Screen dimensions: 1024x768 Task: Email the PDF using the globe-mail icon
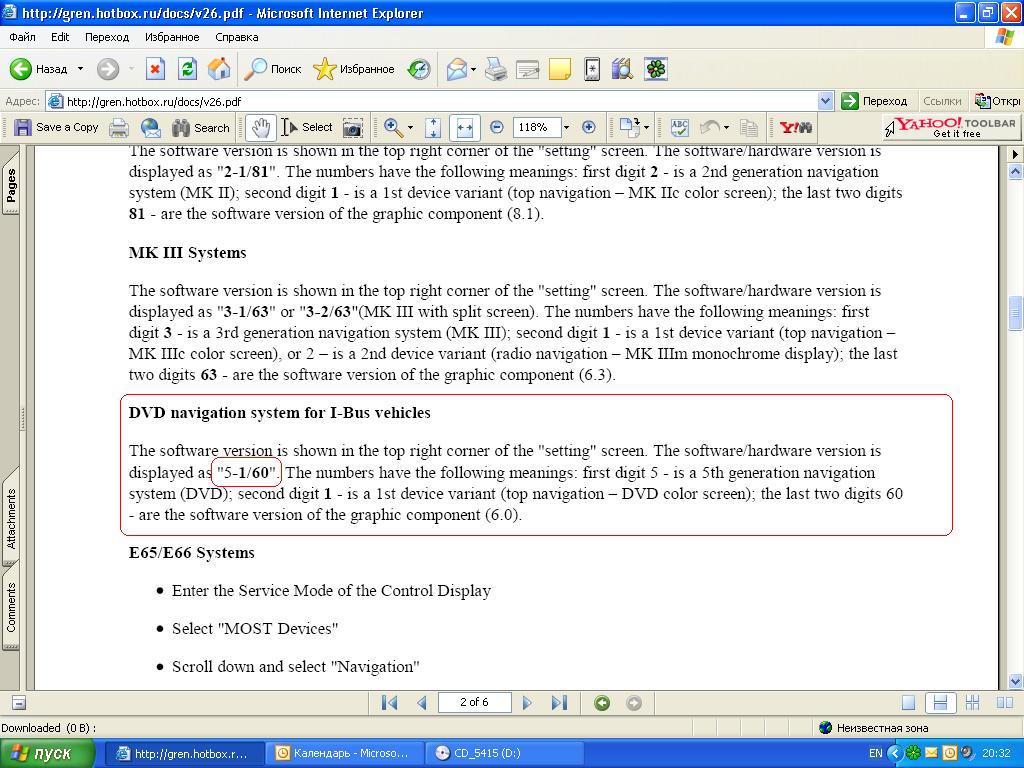pos(151,127)
